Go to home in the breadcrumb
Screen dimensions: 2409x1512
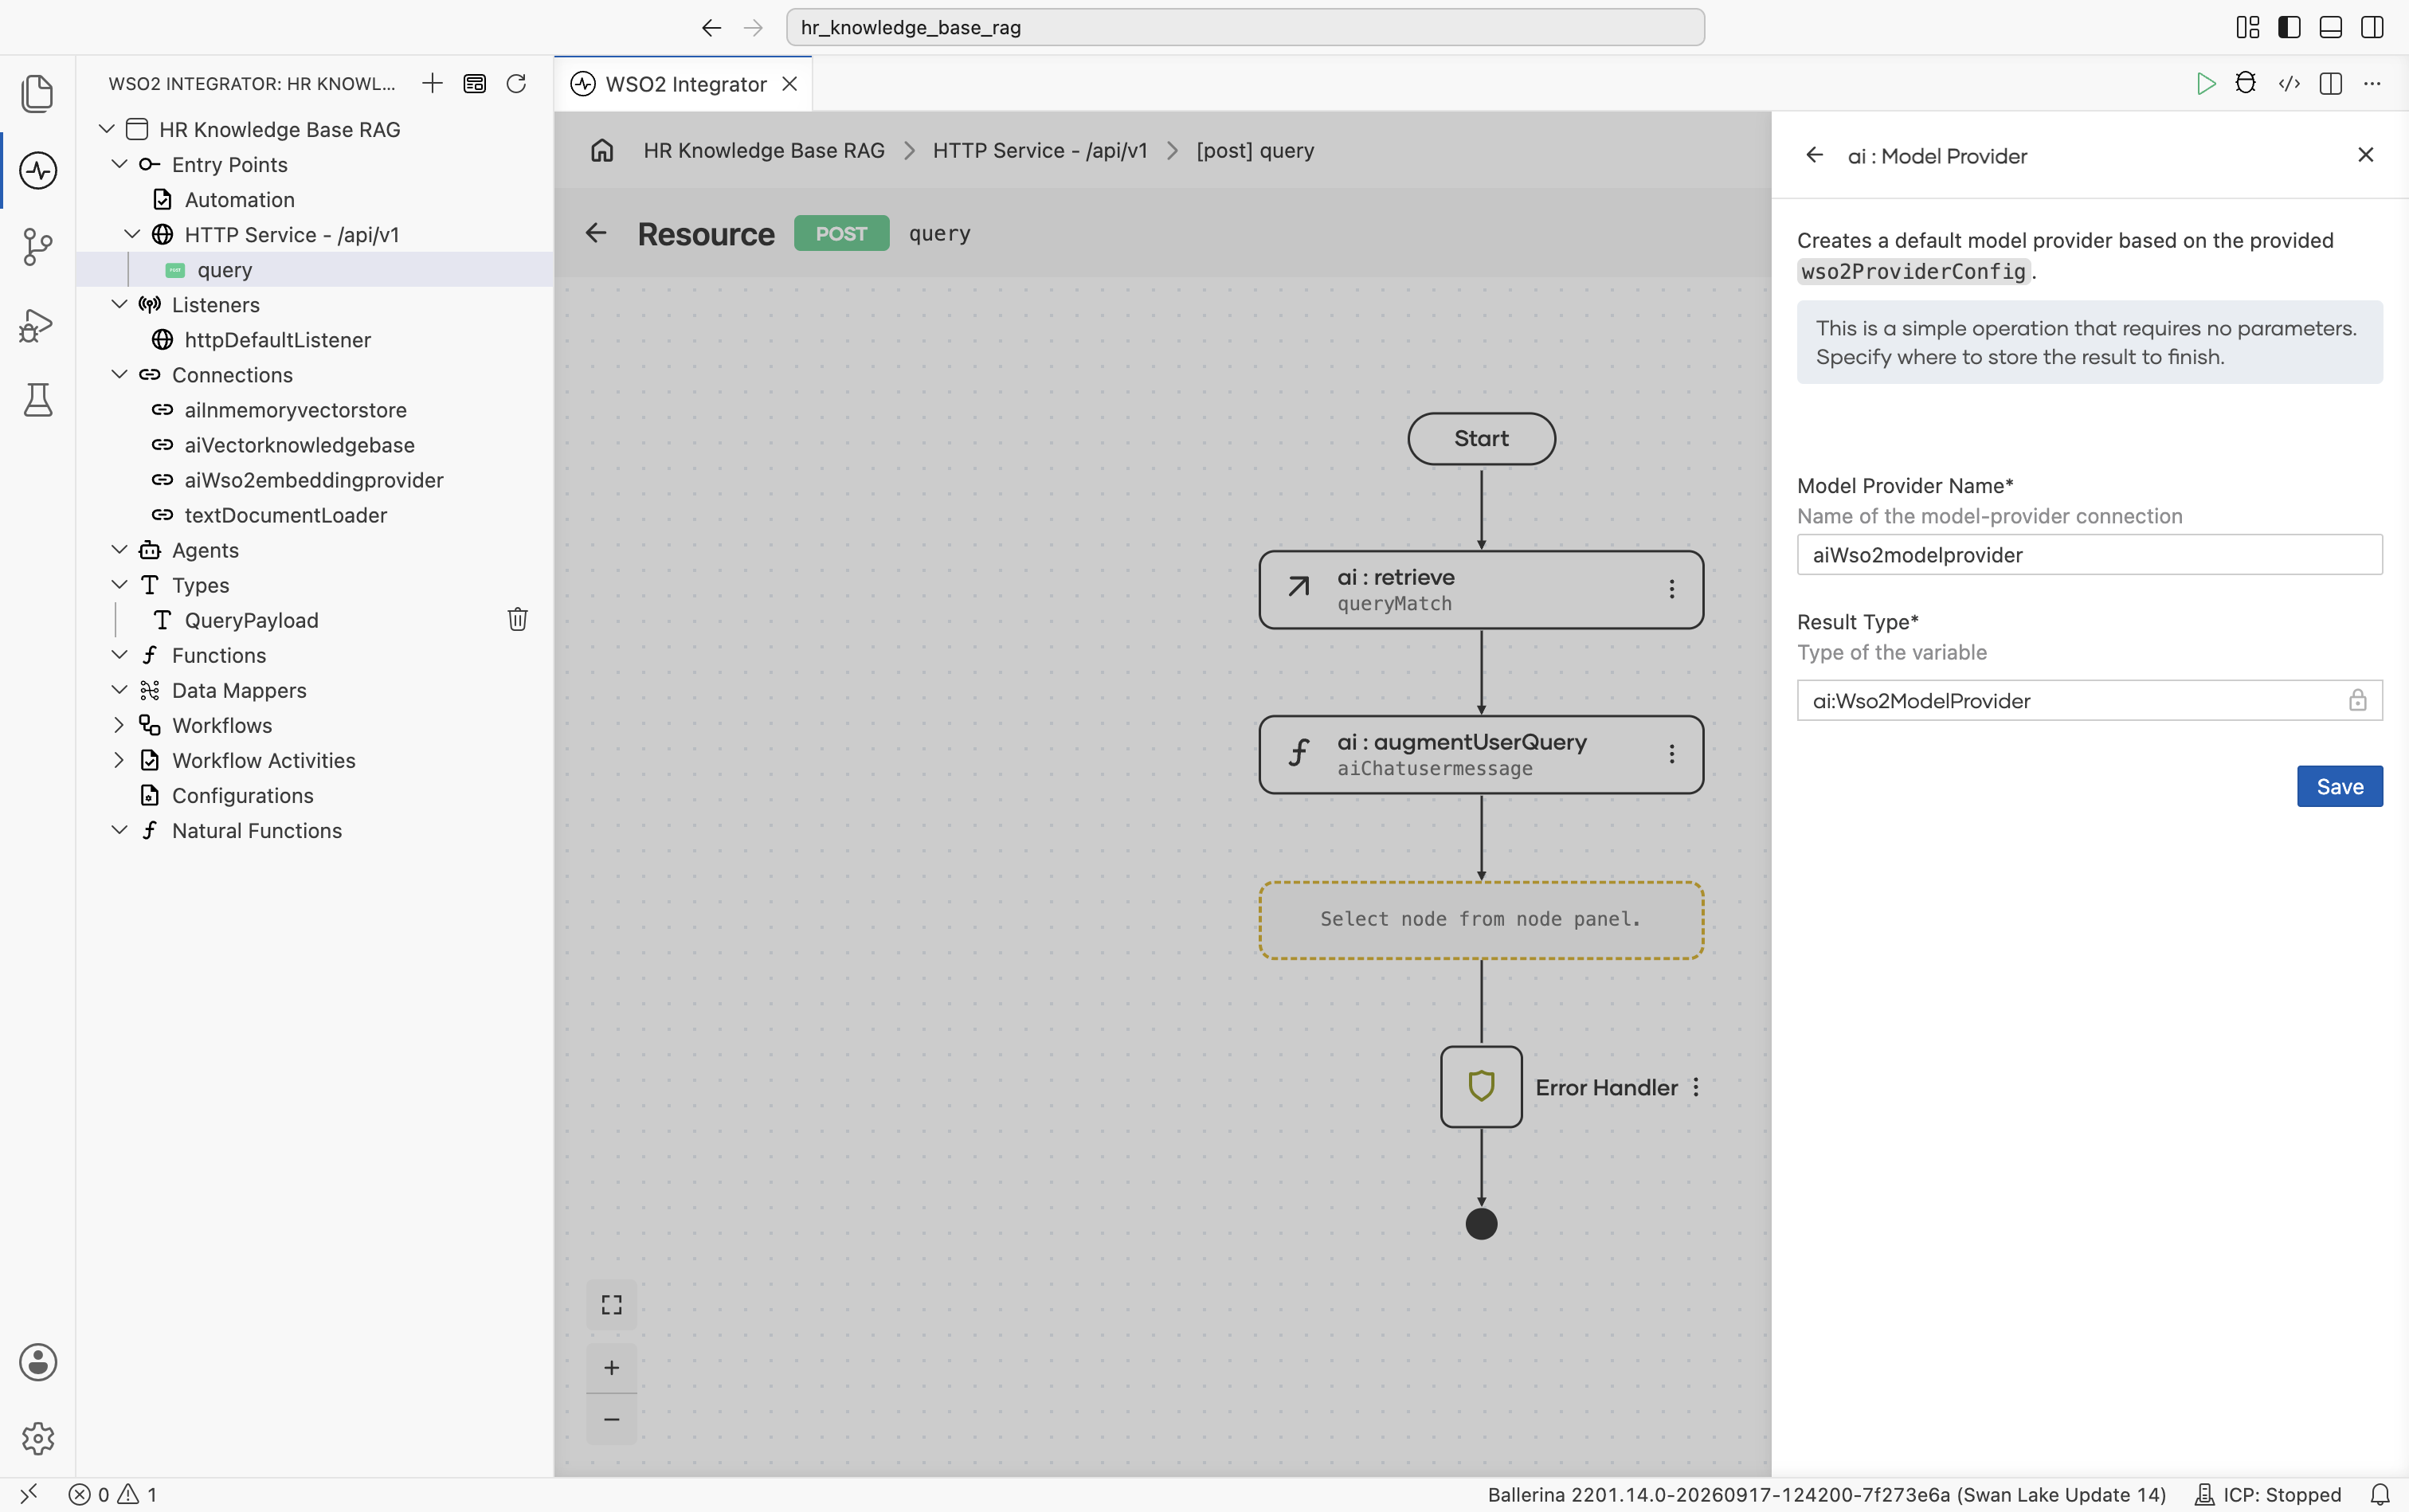[x=602, y=150]
